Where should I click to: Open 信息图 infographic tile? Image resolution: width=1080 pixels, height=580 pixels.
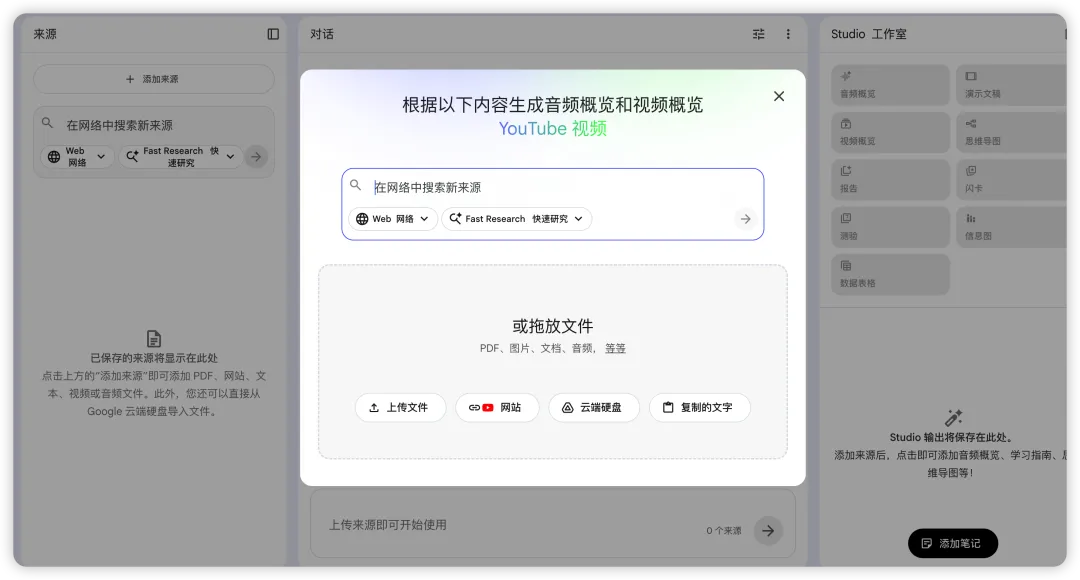(1011, 227)
